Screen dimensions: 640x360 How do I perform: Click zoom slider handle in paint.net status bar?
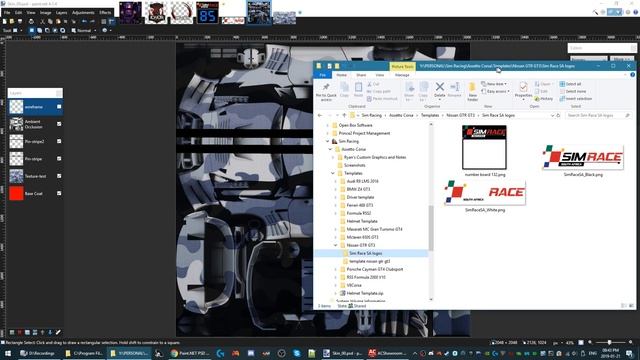click(609, 342)
